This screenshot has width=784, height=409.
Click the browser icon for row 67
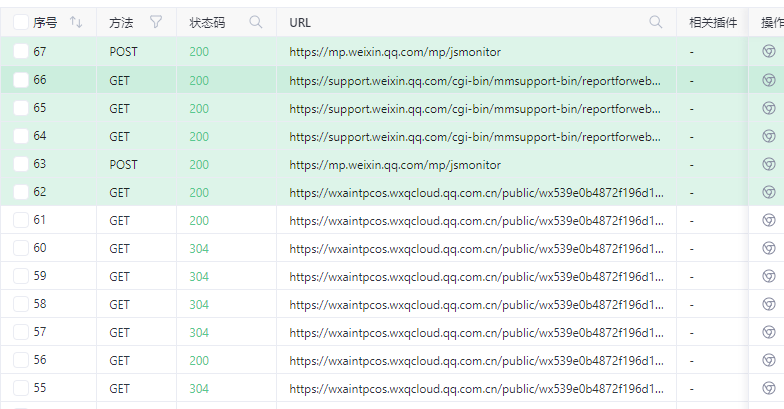point(768,51)
